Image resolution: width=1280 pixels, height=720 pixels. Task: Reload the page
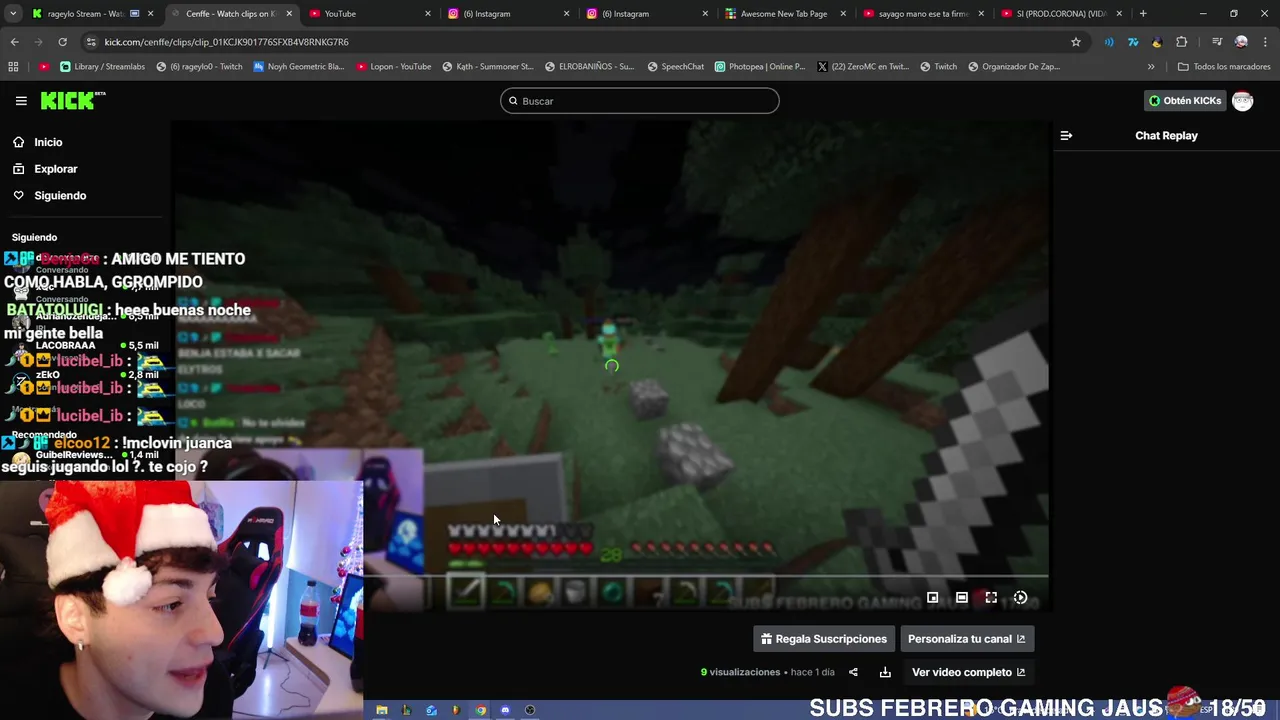click(63, 42)
